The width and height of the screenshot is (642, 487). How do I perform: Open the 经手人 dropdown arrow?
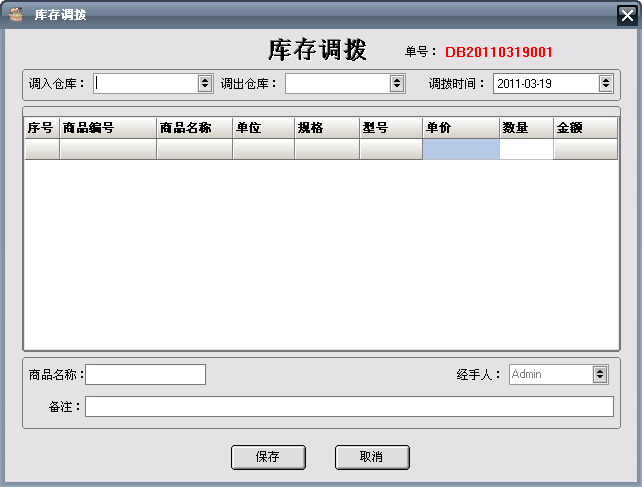(x=600, y=374)
